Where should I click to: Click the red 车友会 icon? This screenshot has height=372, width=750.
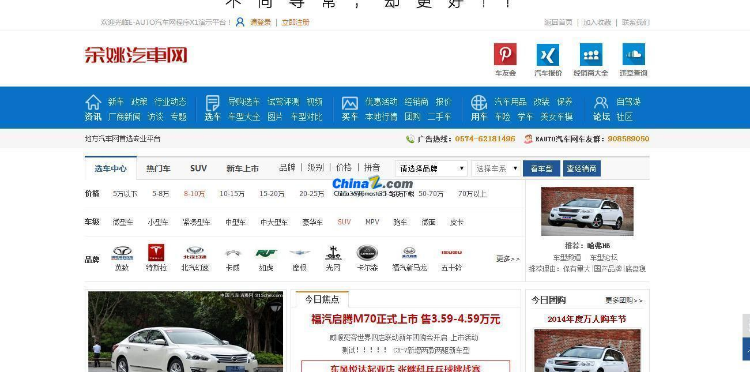tap(505, 54)
